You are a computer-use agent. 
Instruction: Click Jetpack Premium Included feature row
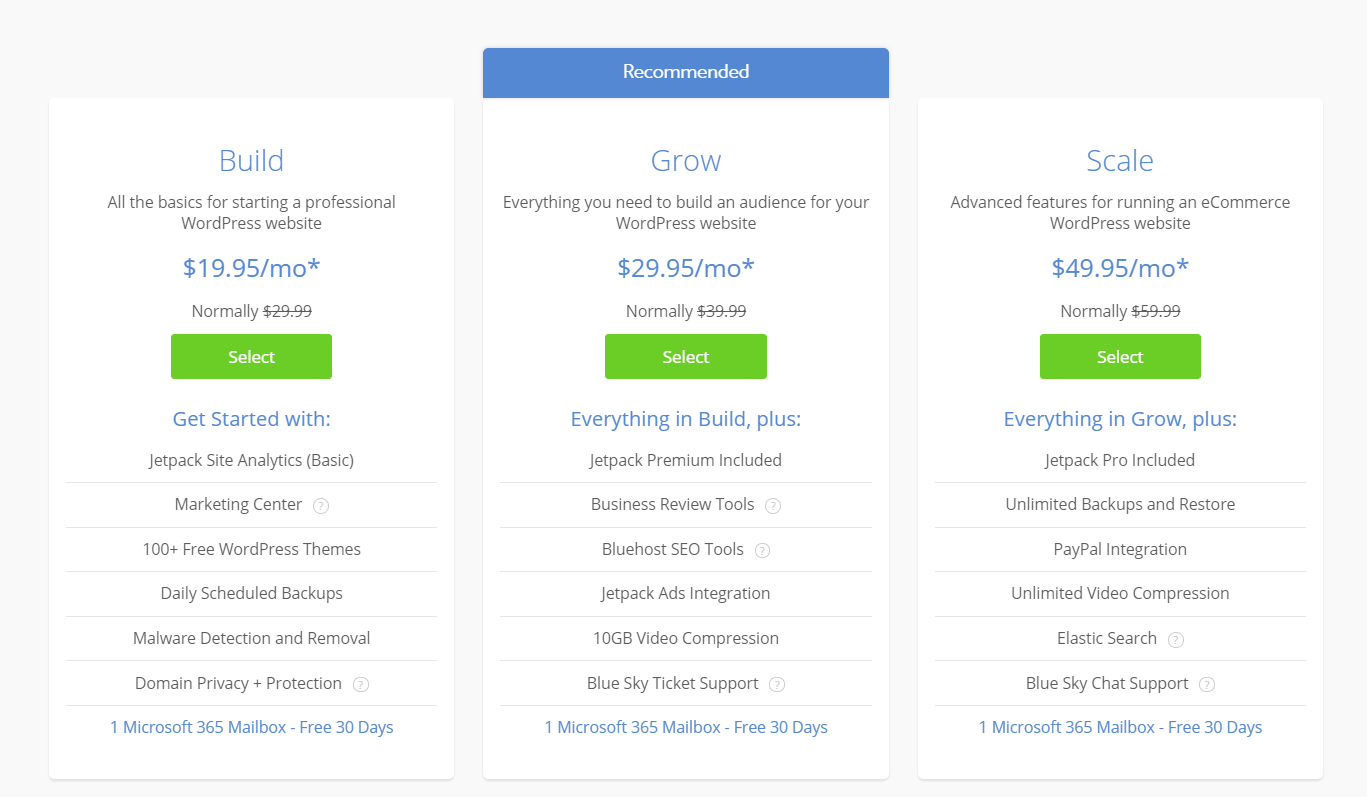[x=685, y=460]
